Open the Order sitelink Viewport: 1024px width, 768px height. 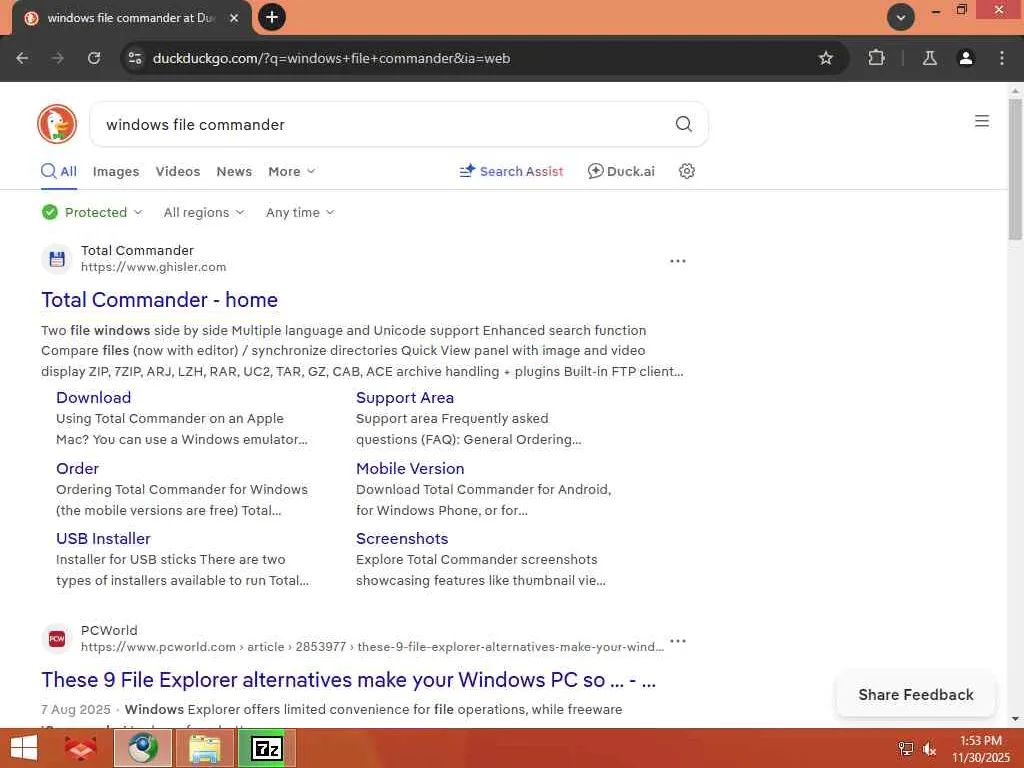77,468
